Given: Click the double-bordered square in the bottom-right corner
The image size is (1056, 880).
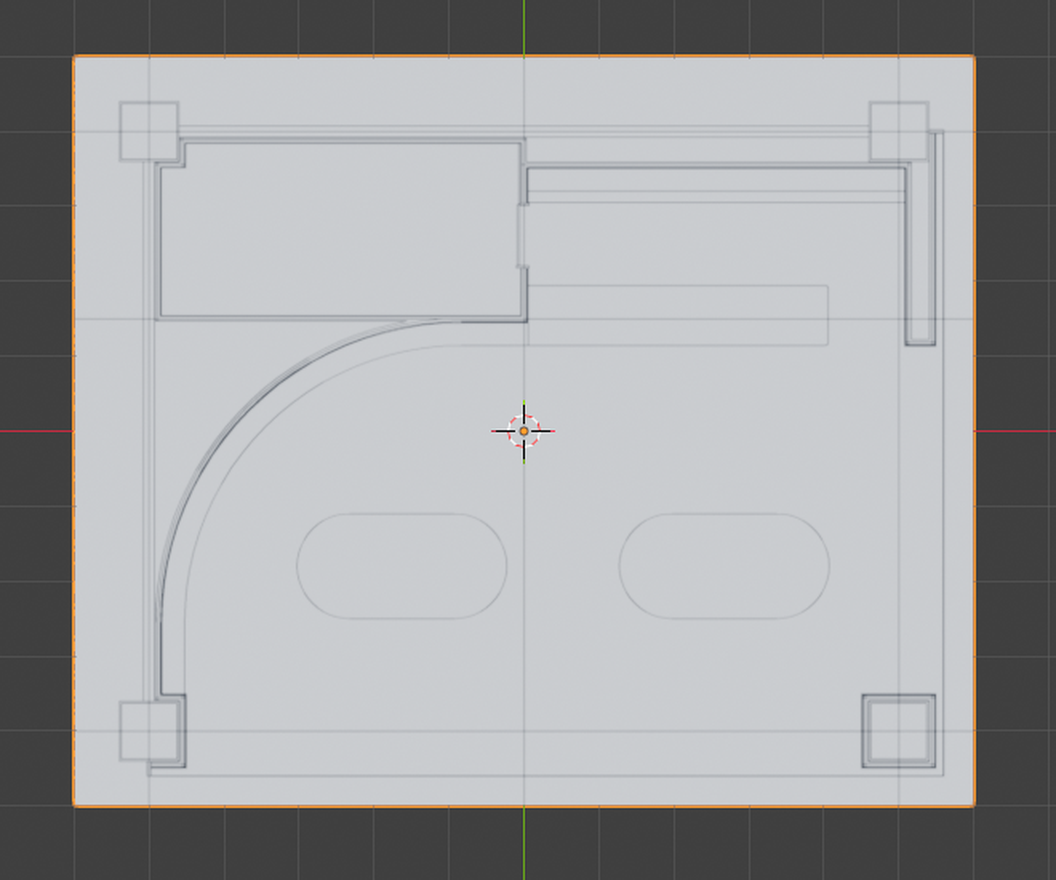Looking at the screenshot, I should coord(899,731).
